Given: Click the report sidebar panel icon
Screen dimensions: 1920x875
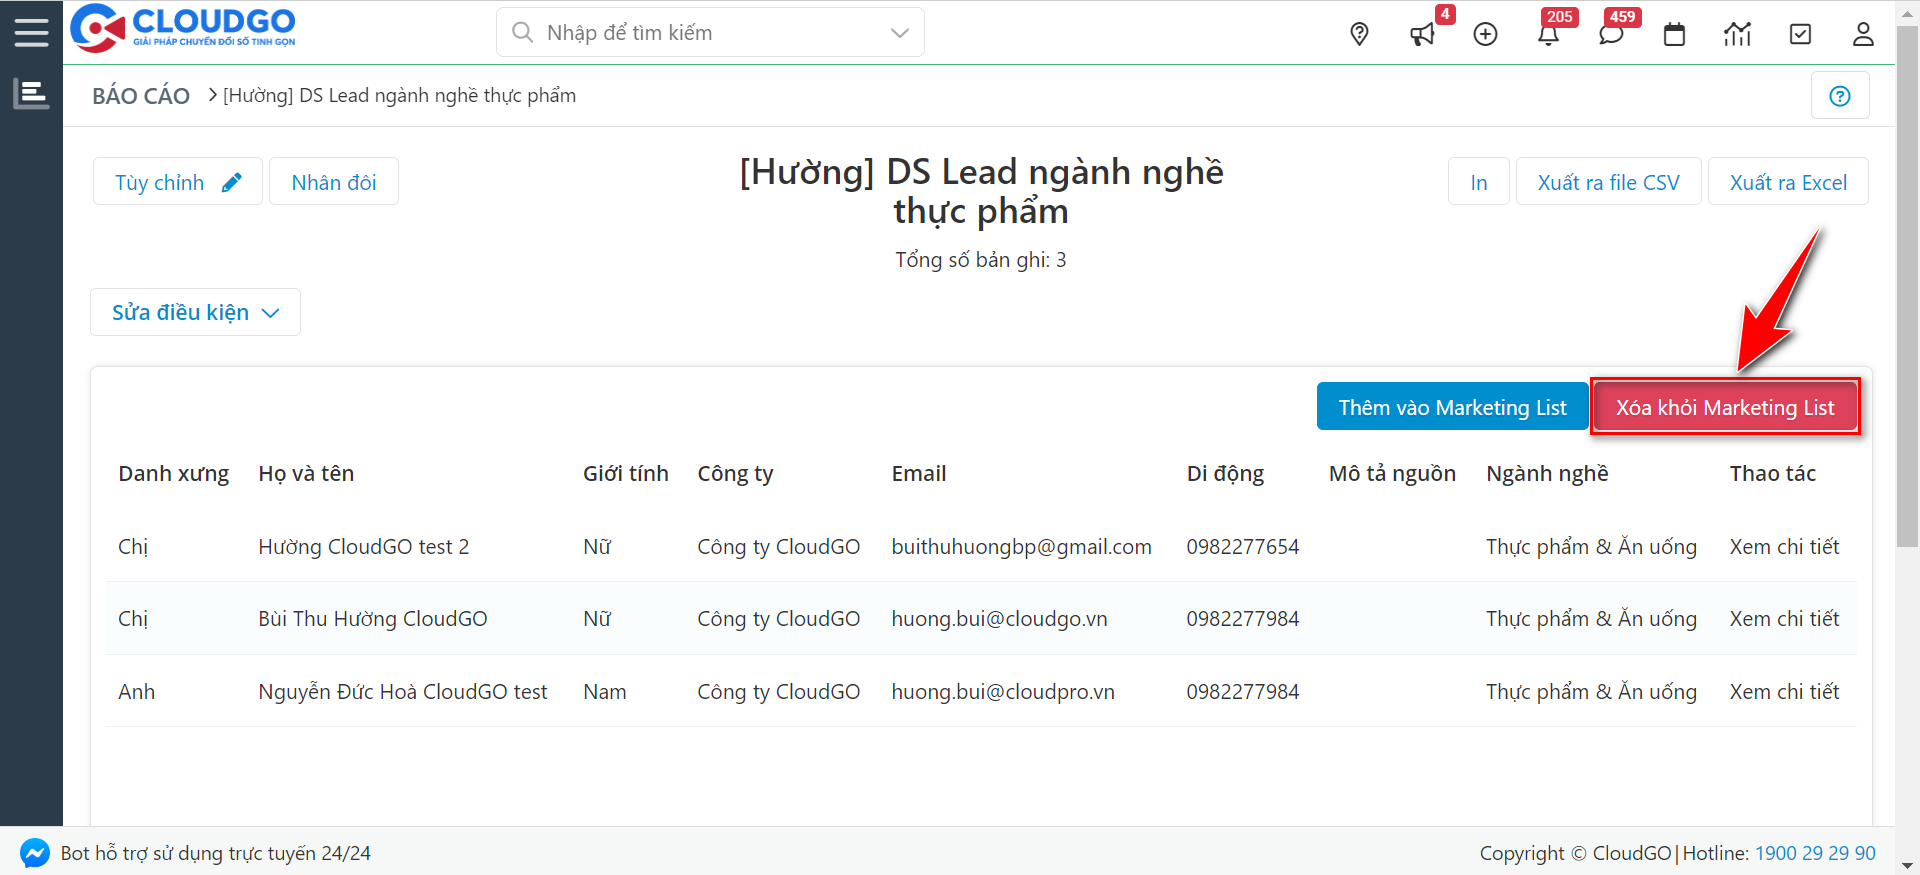Looking at the screenshot, I should click(31, 94).
